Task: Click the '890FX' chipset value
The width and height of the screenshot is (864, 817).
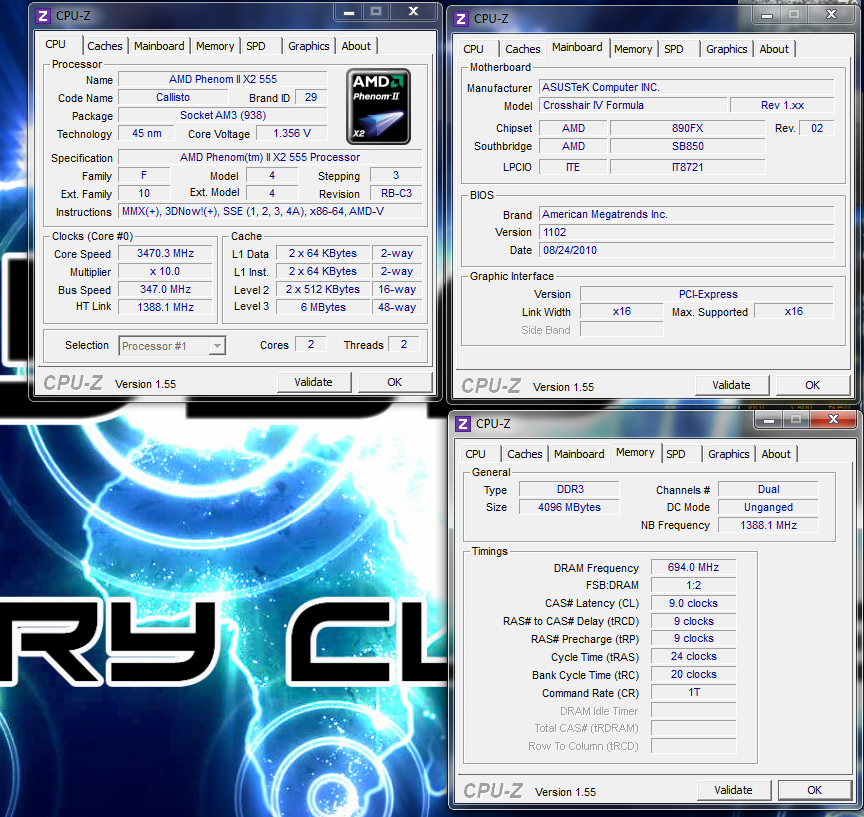Action: point(688,128)
